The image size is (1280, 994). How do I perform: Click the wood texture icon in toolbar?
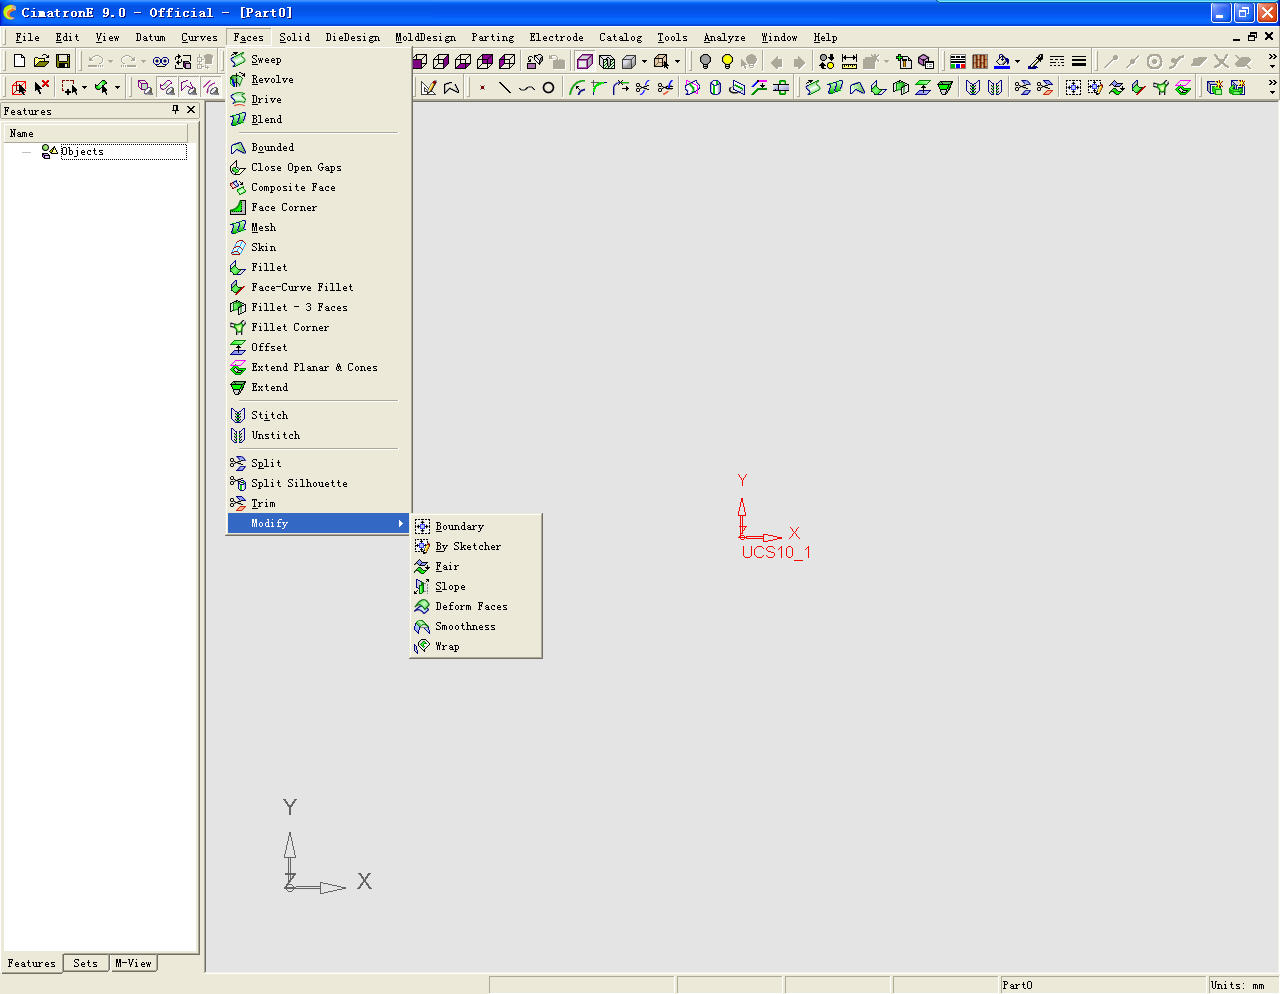coord(980,61)
